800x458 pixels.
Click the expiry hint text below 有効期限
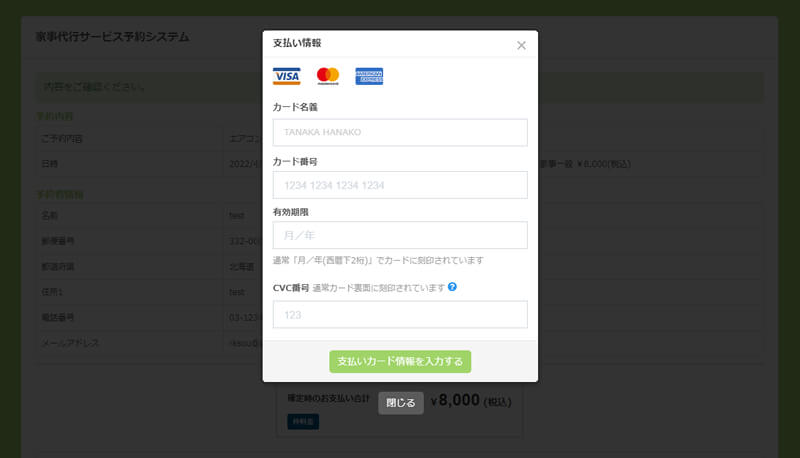tap(378, 260)
